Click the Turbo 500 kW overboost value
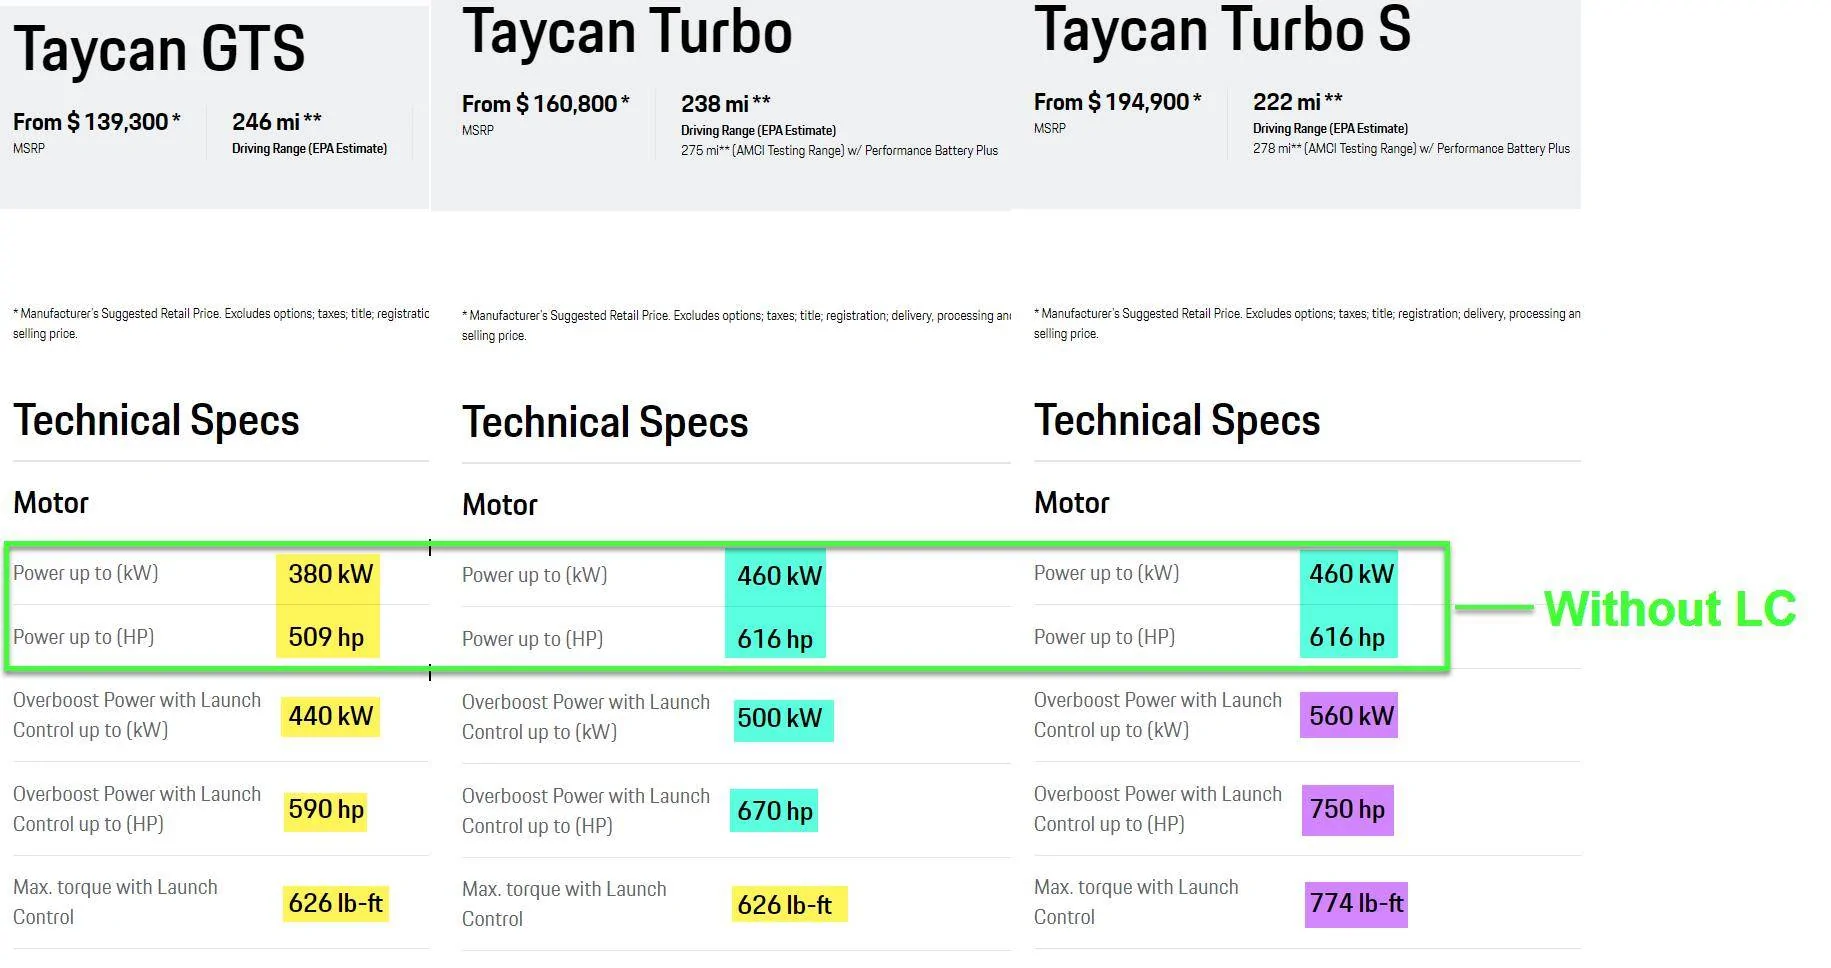1831x968 pixels. click(779, 718)
